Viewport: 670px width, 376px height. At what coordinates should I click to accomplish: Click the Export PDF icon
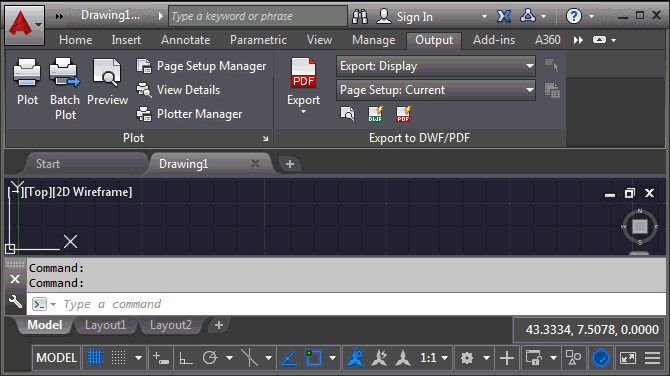[303, 73]
